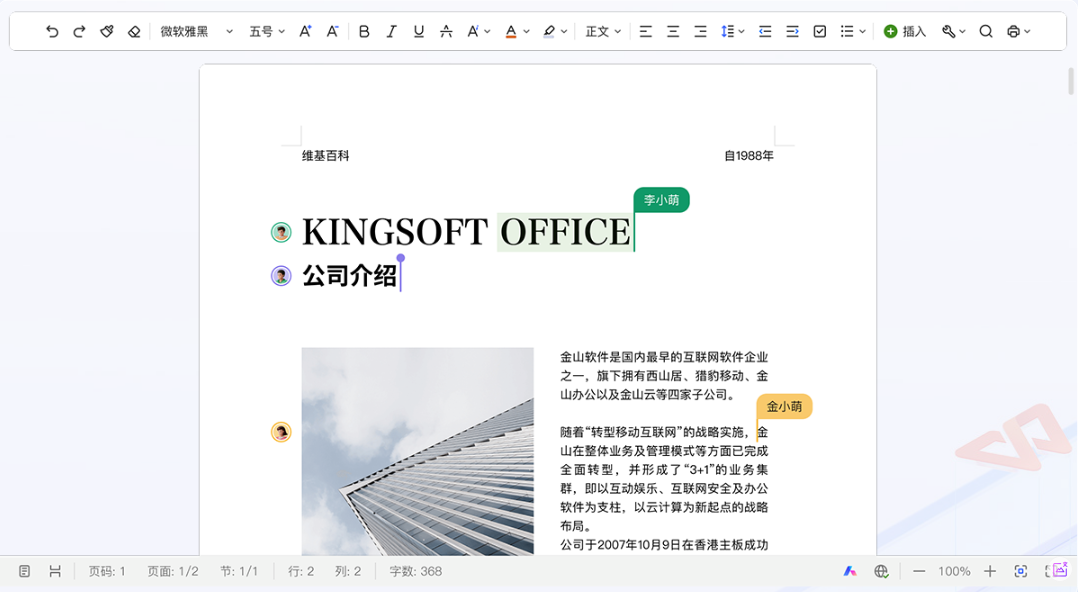This screenshot has width=1078, height=592.
Task: Open the 微软雅黑 font name dropdown
Action: [x=196, y=32]
